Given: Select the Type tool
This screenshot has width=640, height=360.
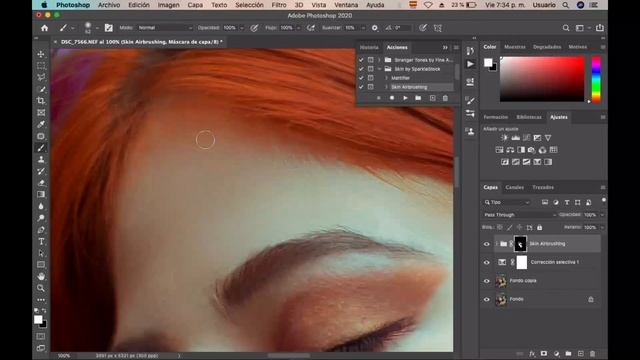Looking at the screenshot, I should [x=41, y=242].
